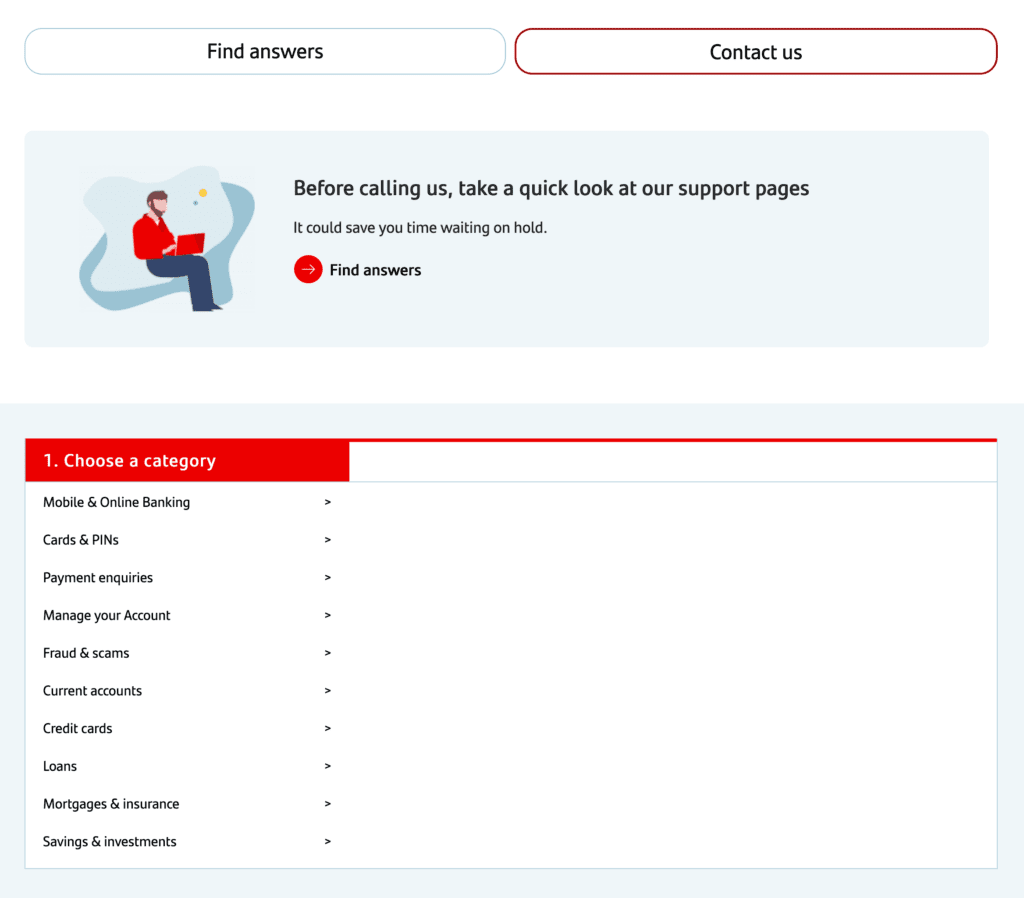Screen dimensions: 1024x898
Task: Click the red arrow circle icon
Action: pyautogui.click(x=308, y=269)
